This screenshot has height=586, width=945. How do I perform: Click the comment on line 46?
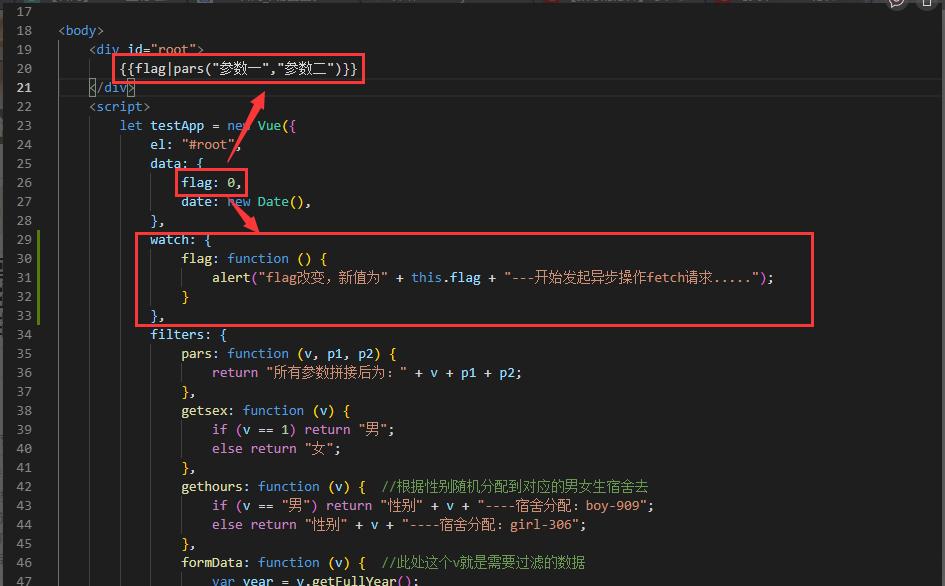483,562
